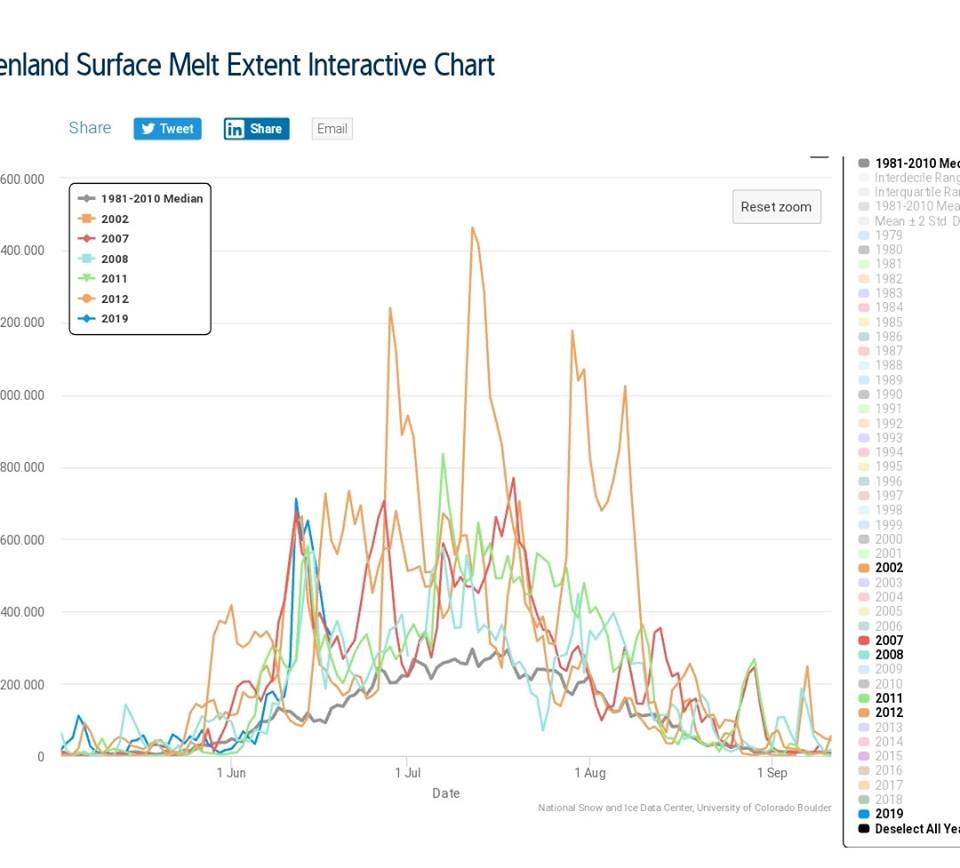
Task: Enable the 1979 series in the year list
Action: pos(888,236)
